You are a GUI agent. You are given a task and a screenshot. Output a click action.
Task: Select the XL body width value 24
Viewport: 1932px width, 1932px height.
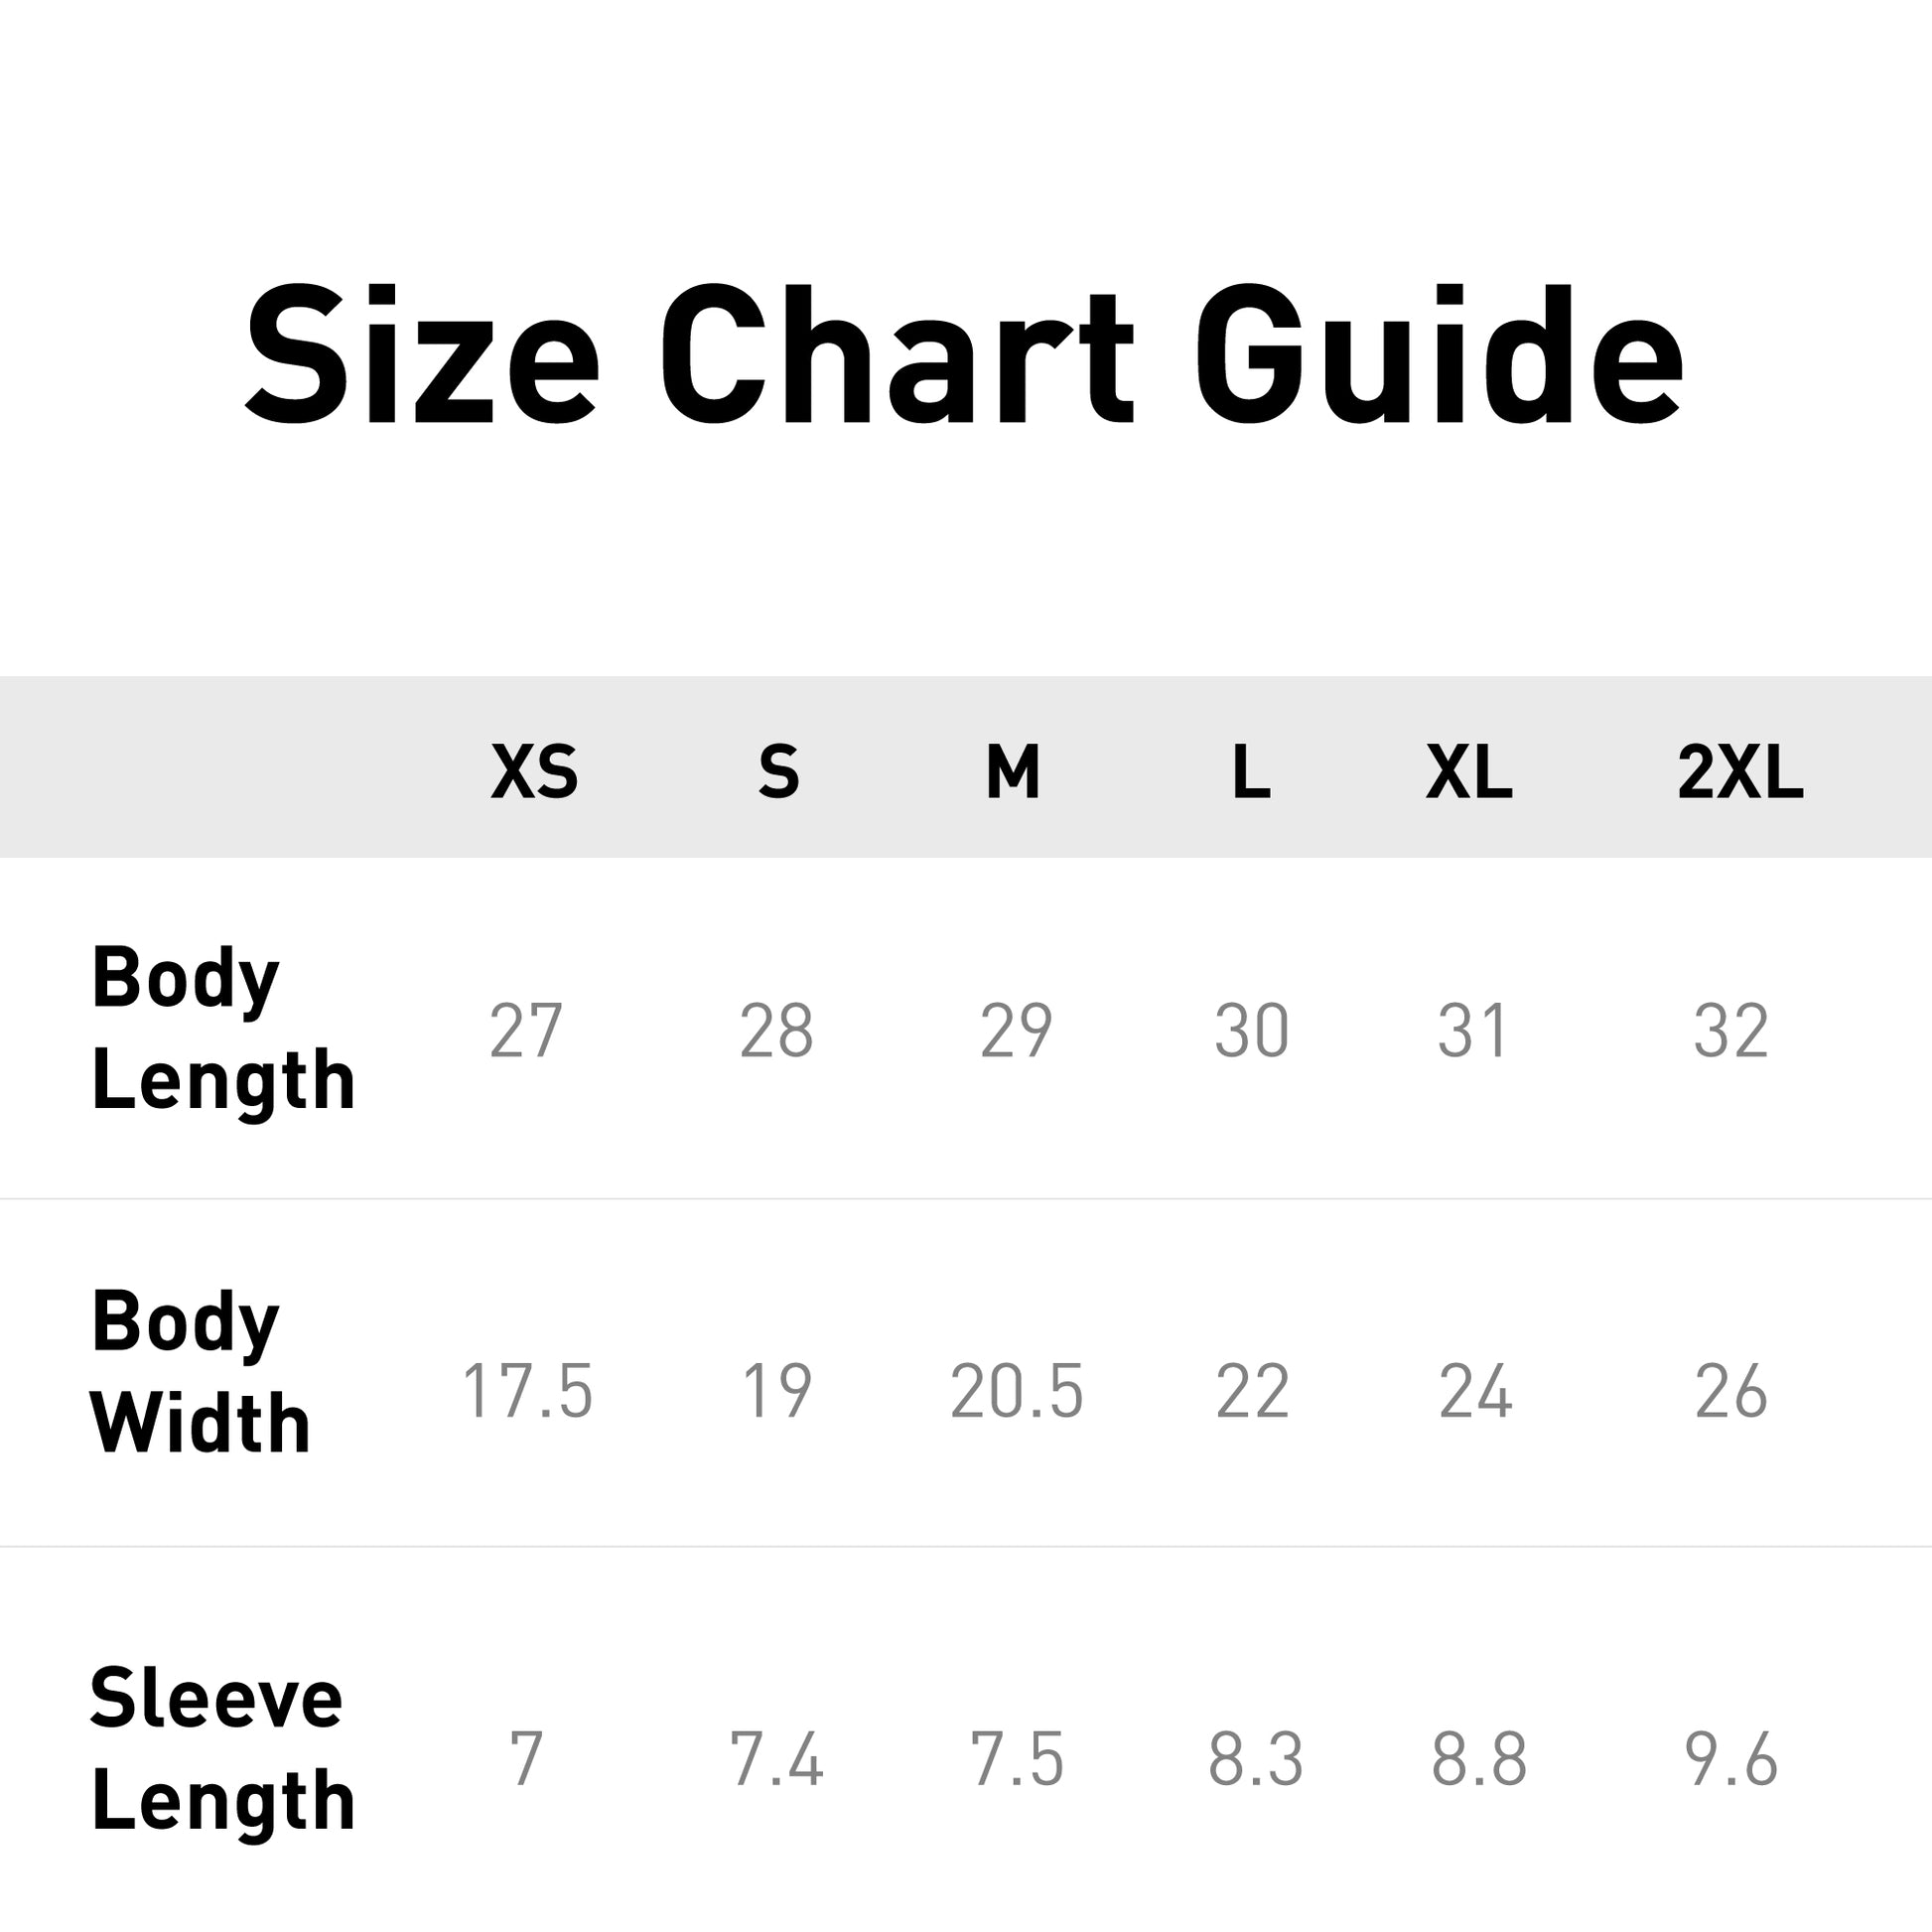(x=1475, y=1391)
